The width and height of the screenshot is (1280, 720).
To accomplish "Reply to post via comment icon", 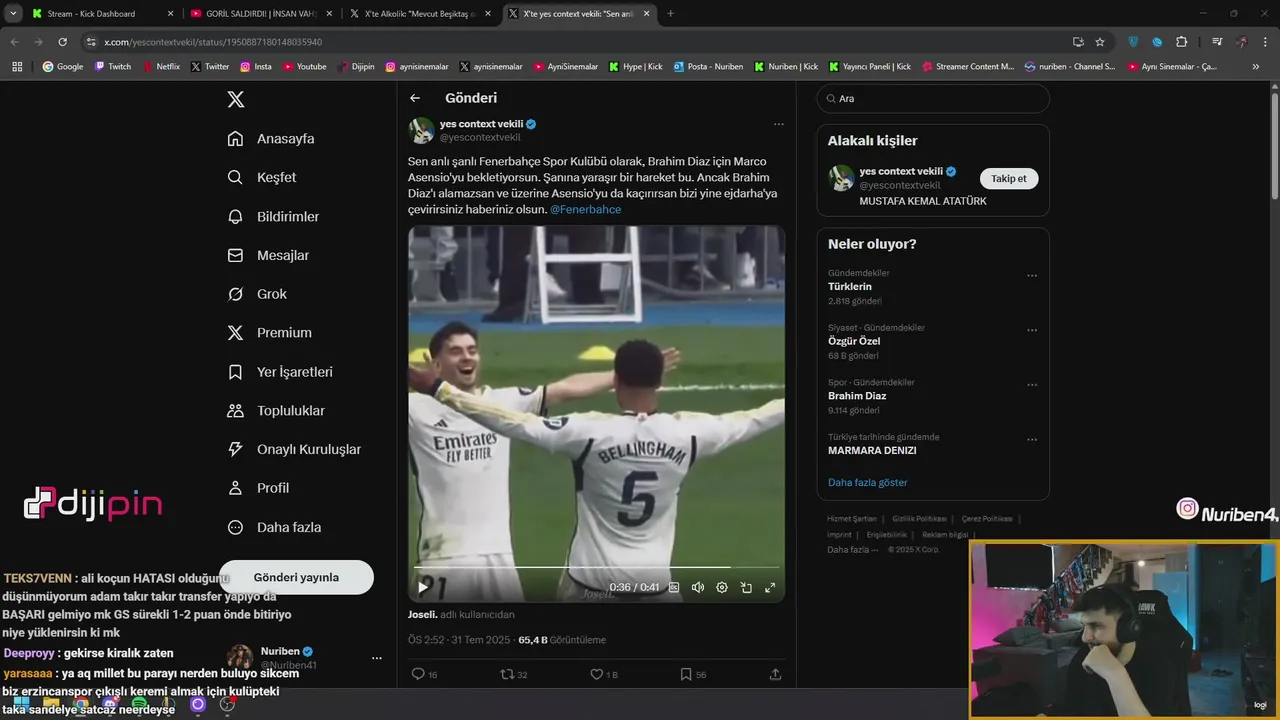I will coord(419,675).
